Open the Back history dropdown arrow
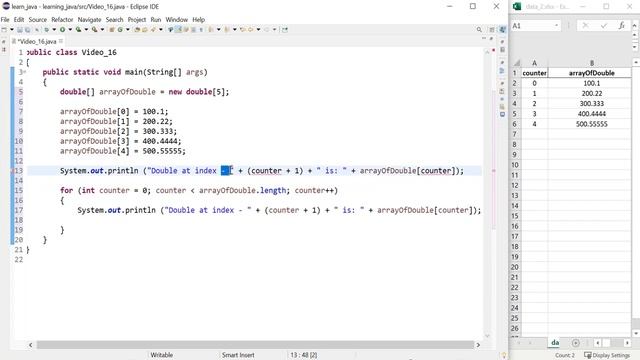The height and width of the screenshot is (360, 640). [258, 30]
